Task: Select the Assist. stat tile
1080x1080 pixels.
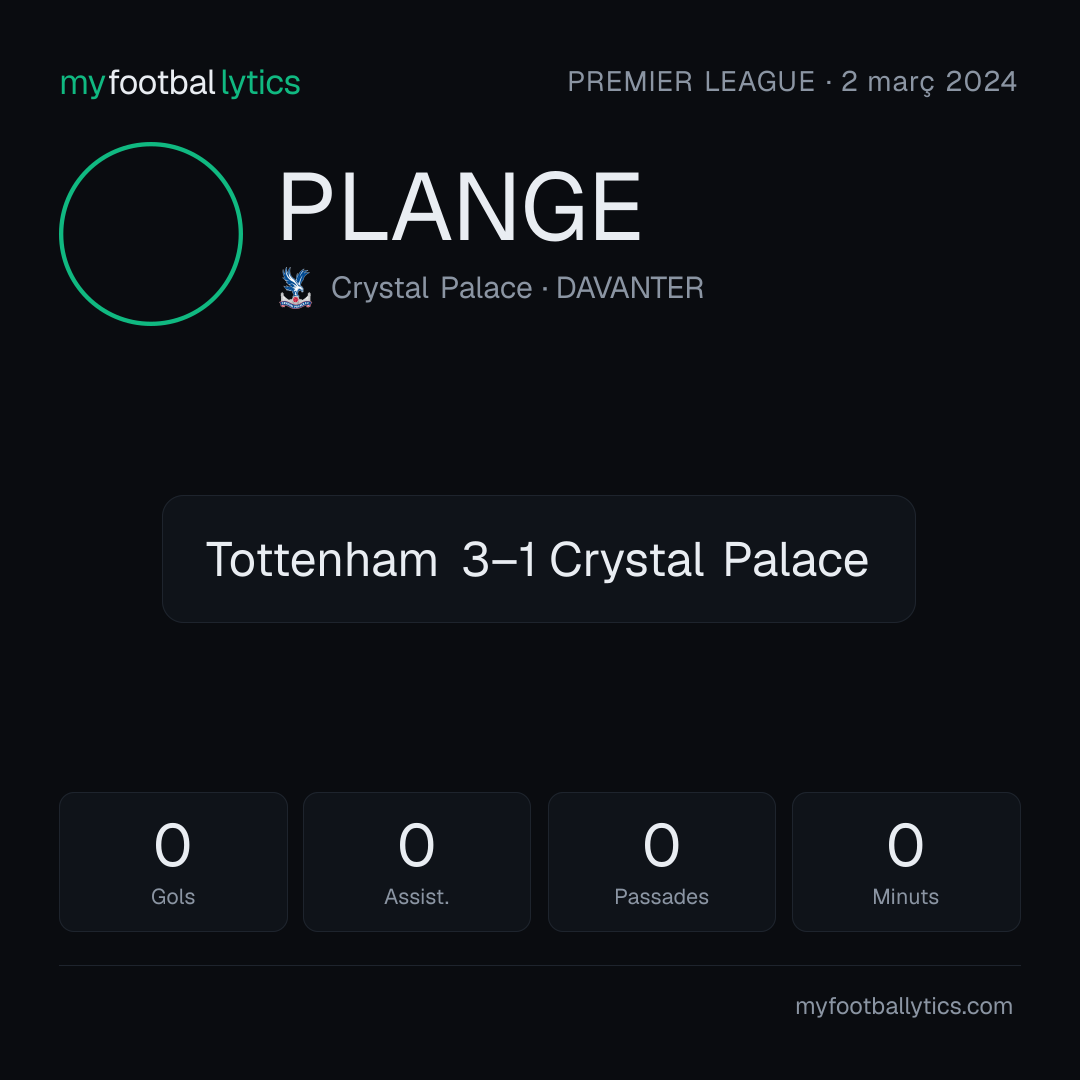Action: pos(417,862)
